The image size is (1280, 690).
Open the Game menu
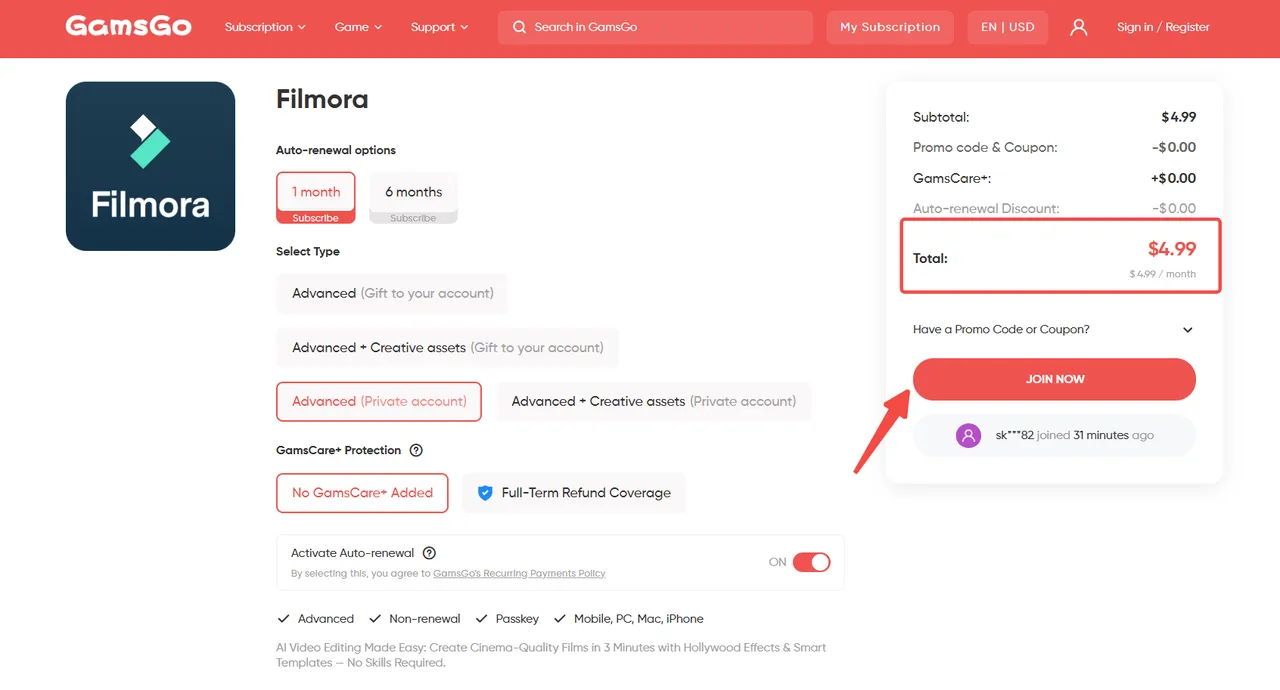pyautogui.click(x=358, y=27)
